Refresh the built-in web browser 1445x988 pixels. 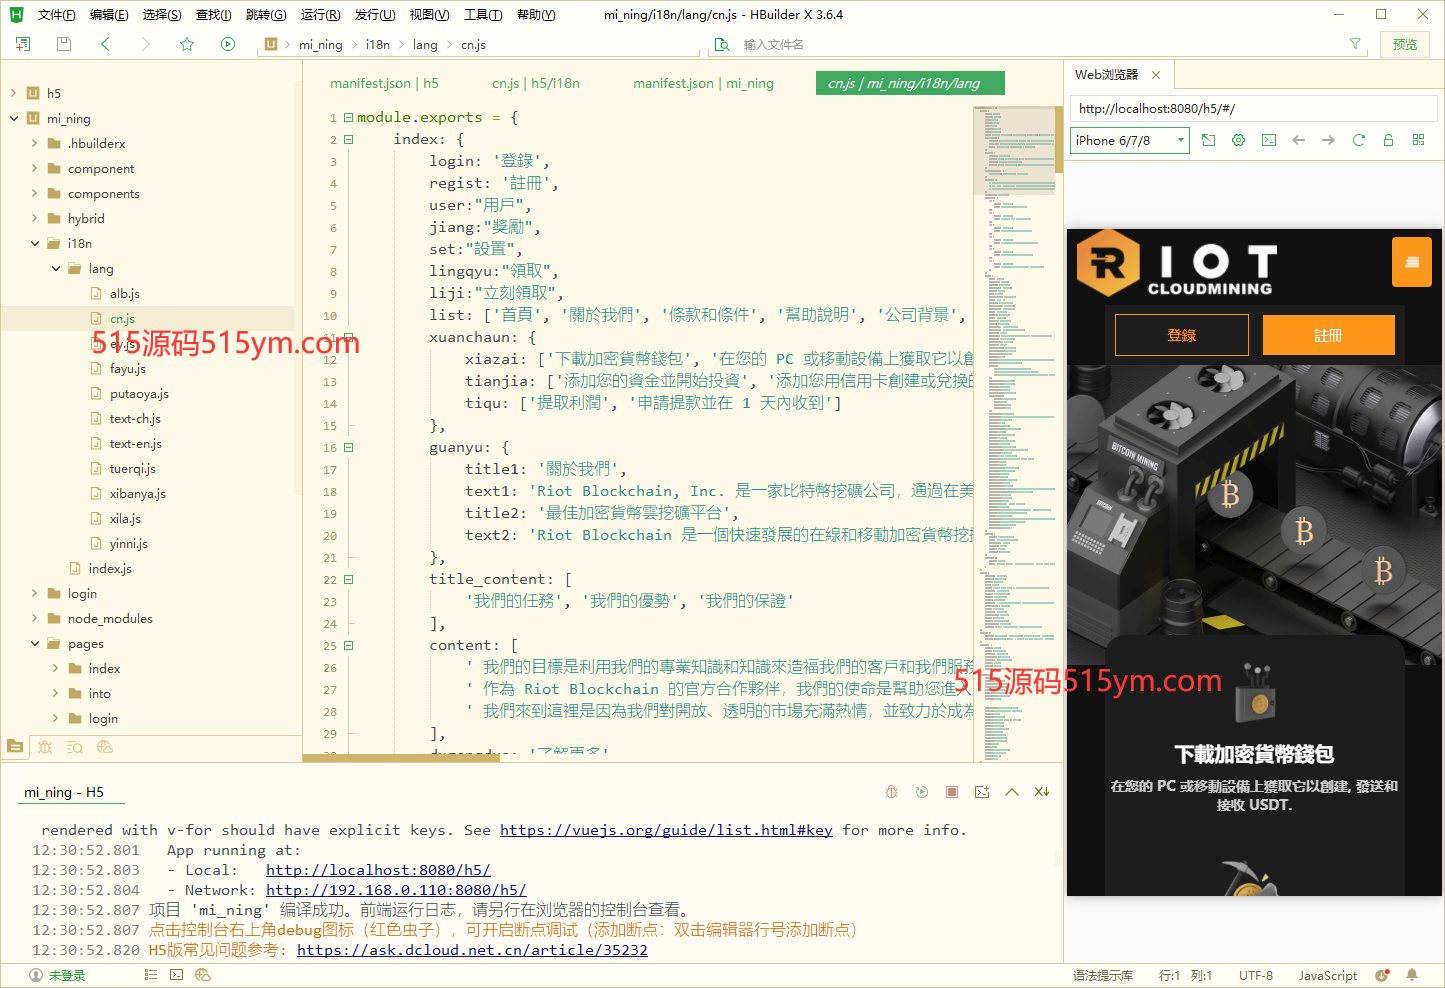coord(1358,140)
